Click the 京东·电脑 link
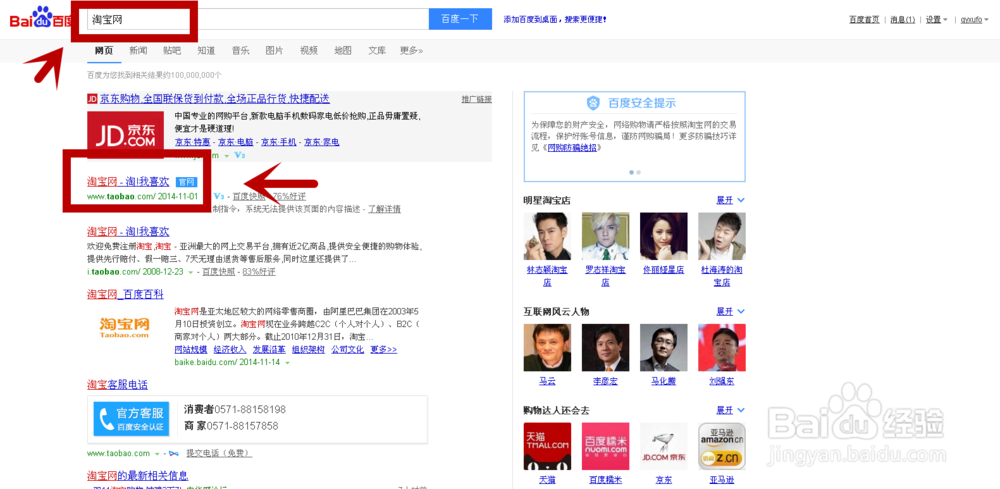Screen dimensions: 1000x489 point(236,142)
